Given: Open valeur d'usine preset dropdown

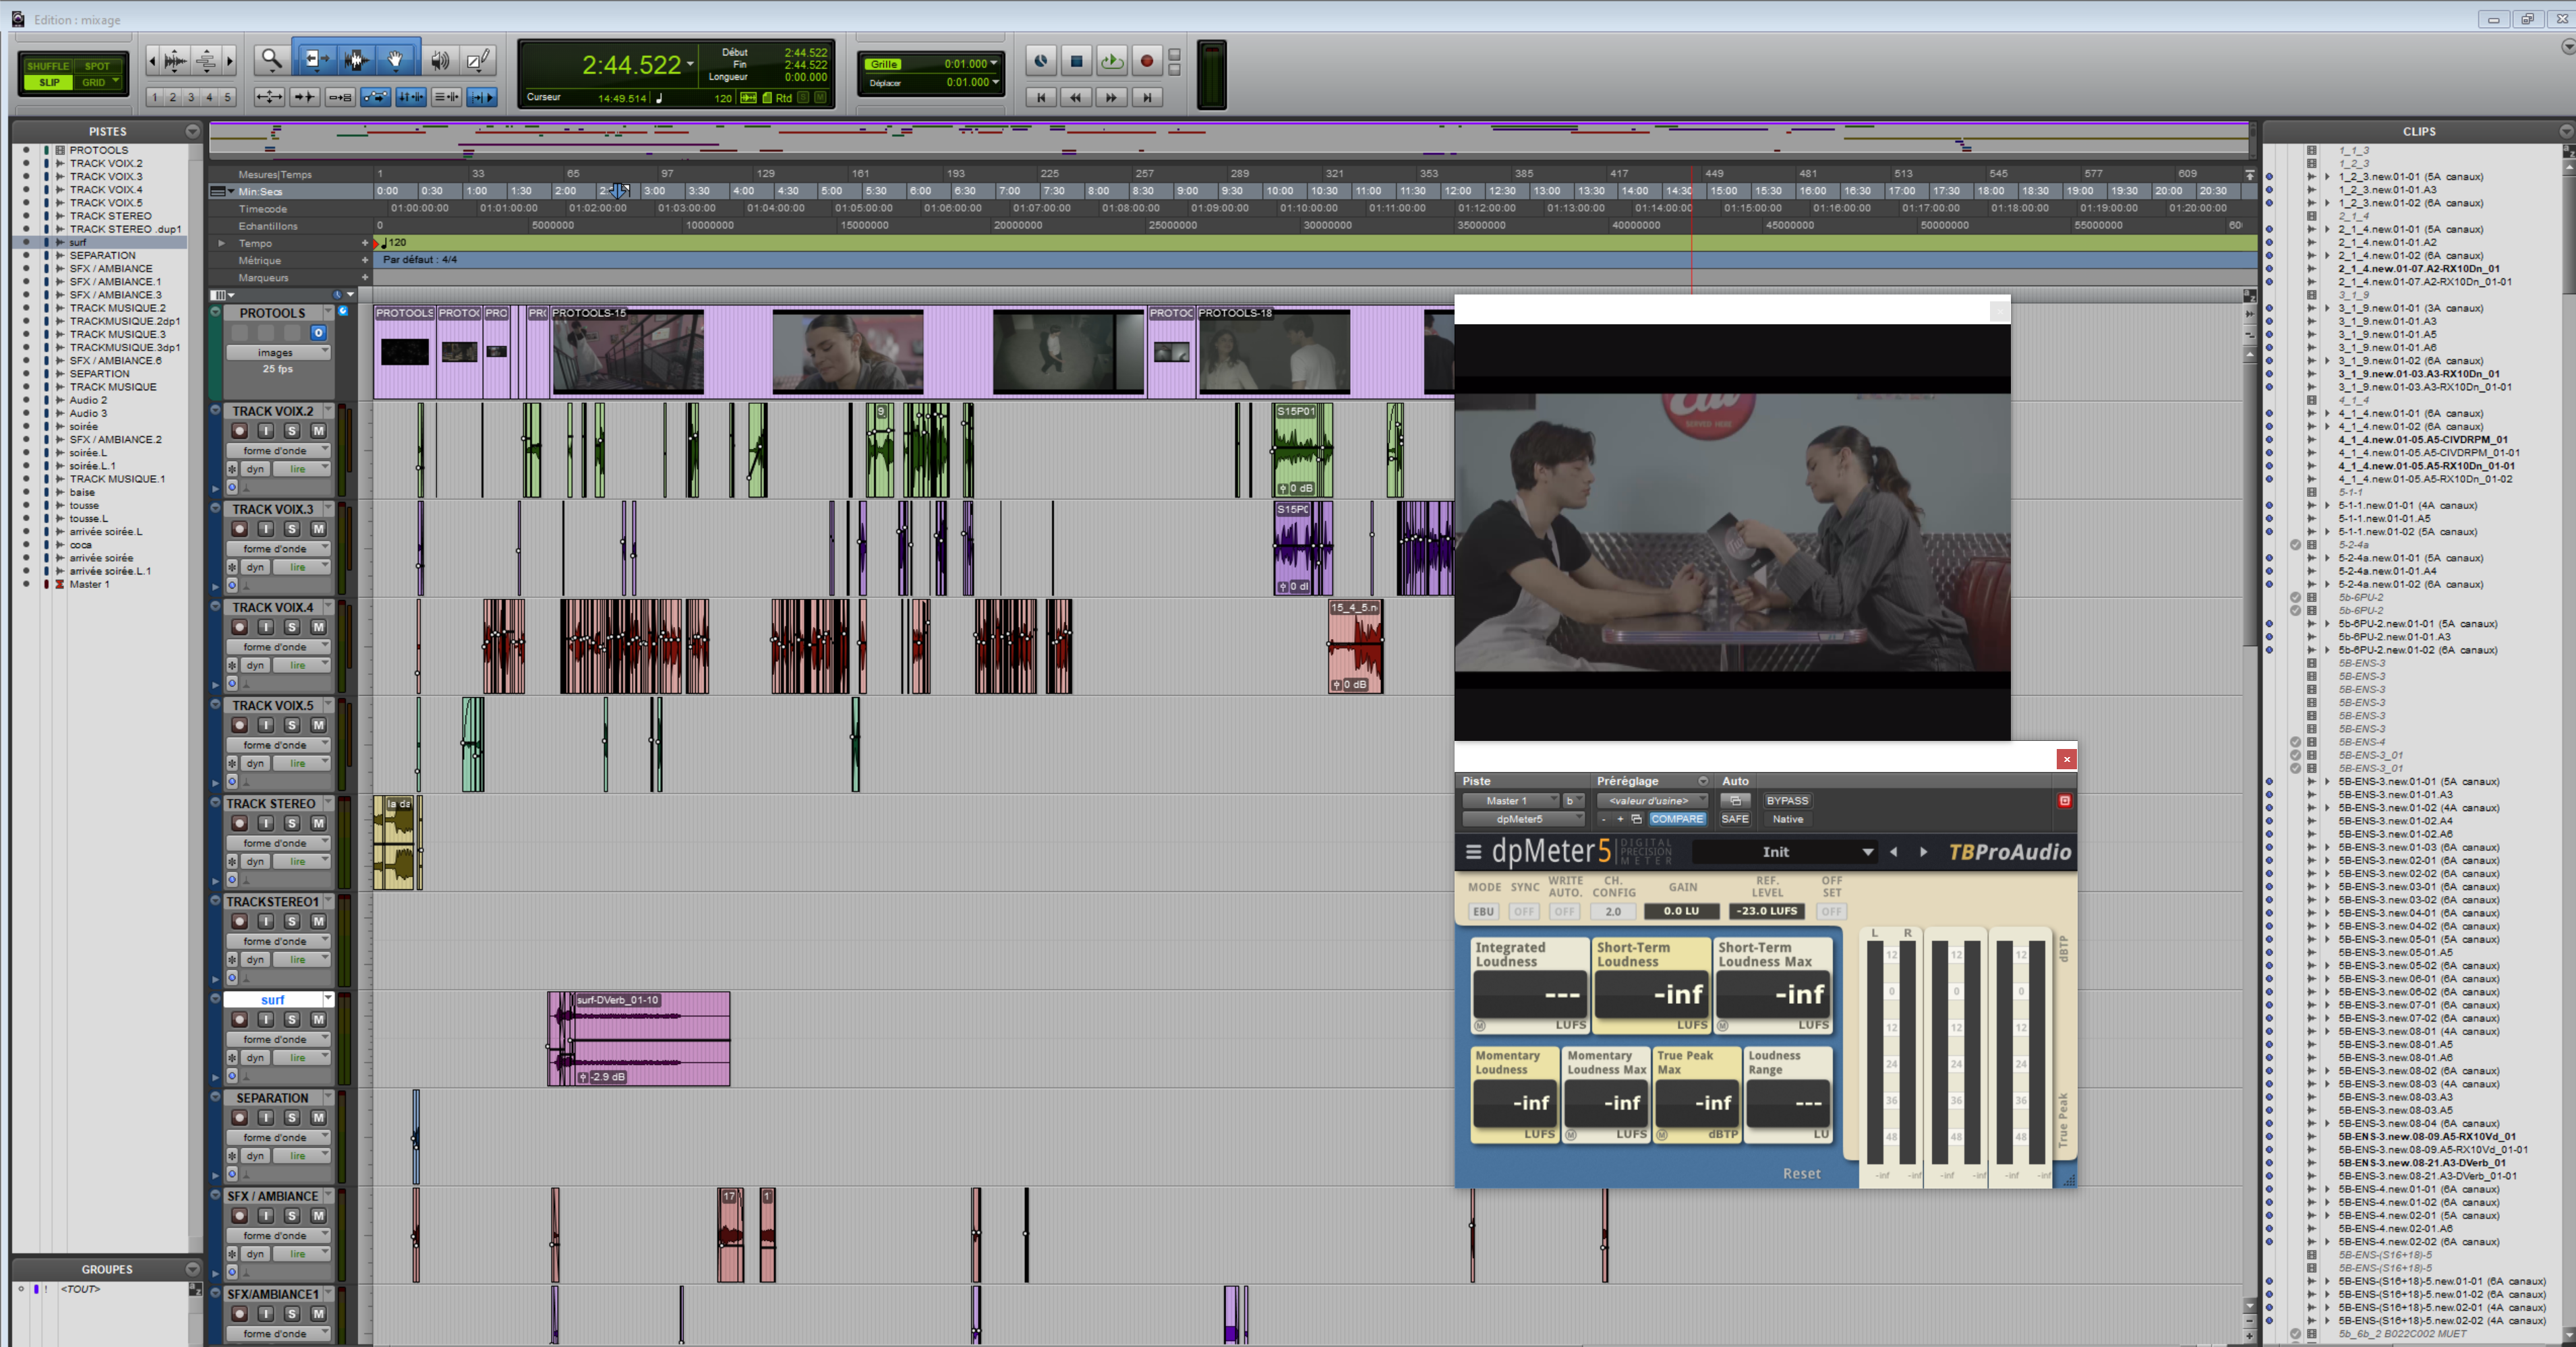Looking at the screenshot, I should 1652,801.
